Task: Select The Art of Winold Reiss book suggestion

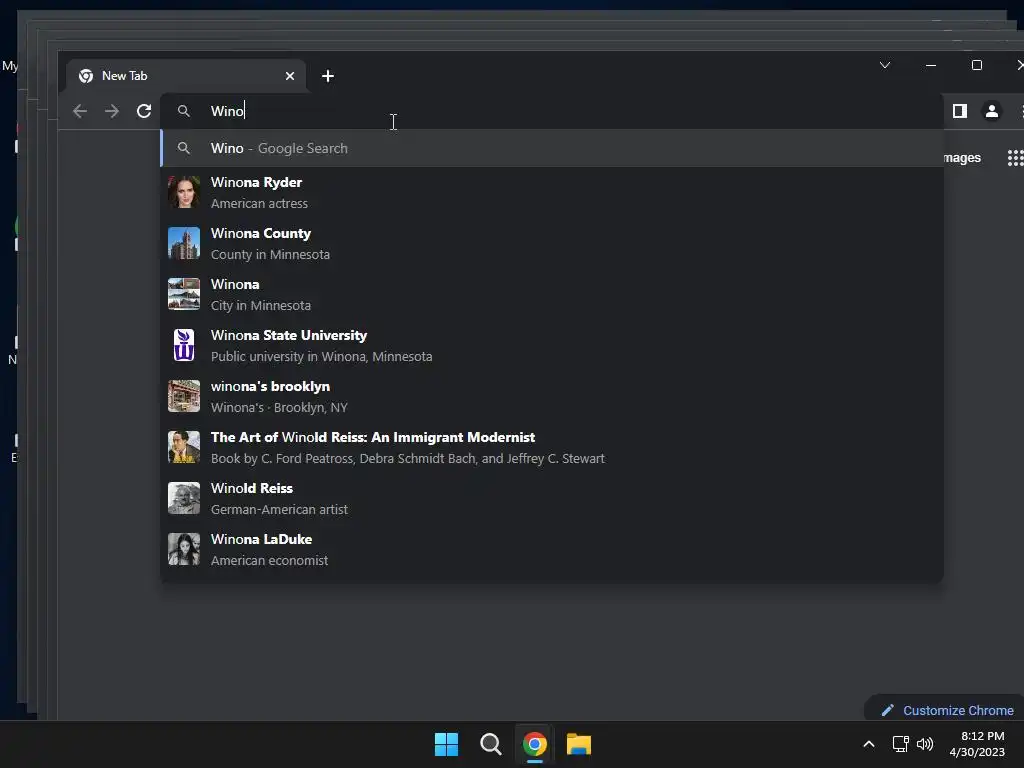Action: coord(552,447)
